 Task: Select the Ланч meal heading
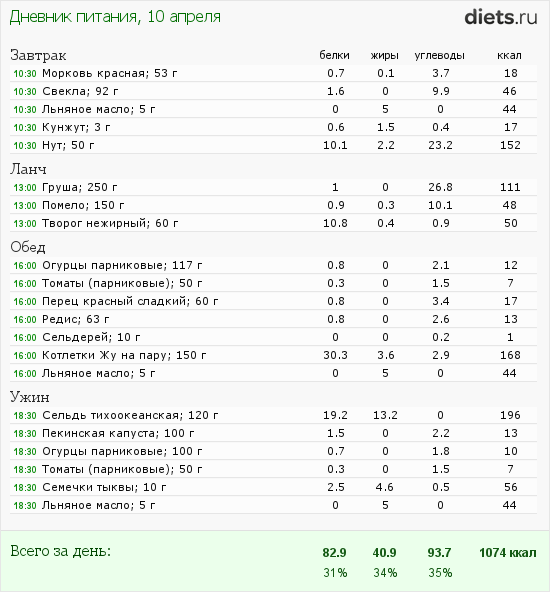[x=28, y=169]
